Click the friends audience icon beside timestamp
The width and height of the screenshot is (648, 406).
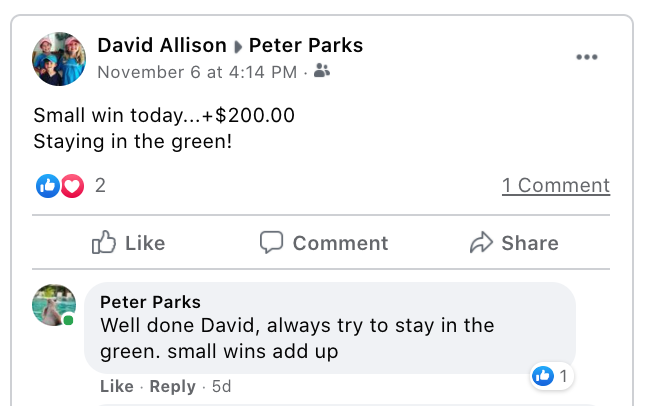(x=322, y=71)
